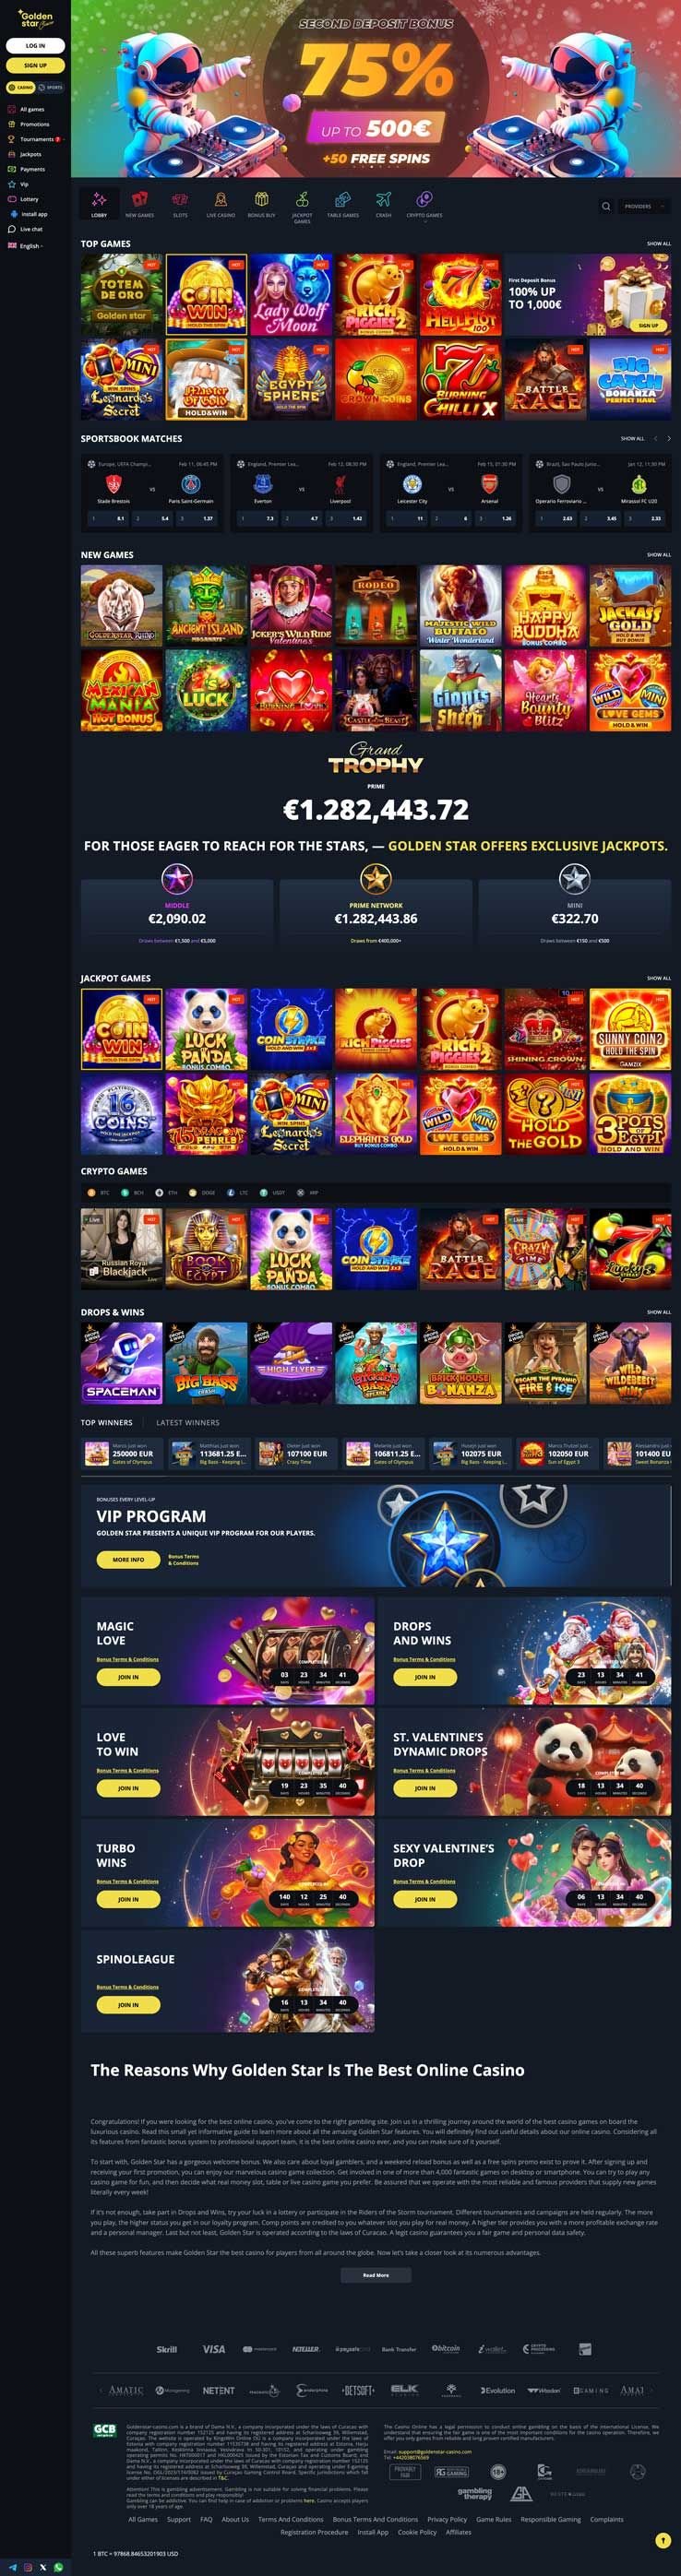
Task: Click MORE INFO in the VIP Program banner
Action: click(128, 1559)
